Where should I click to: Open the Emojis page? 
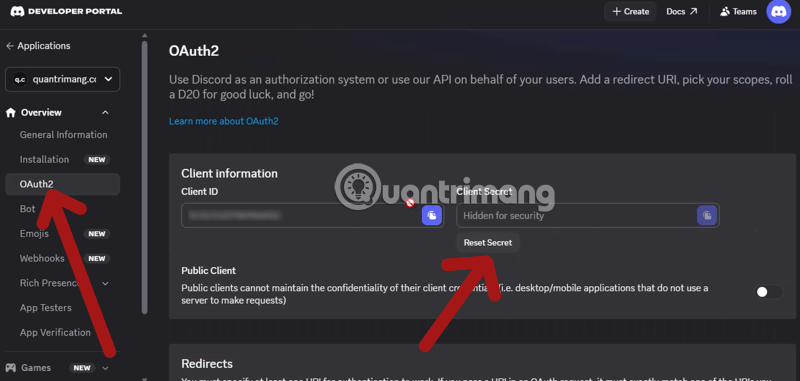[34, 234]
